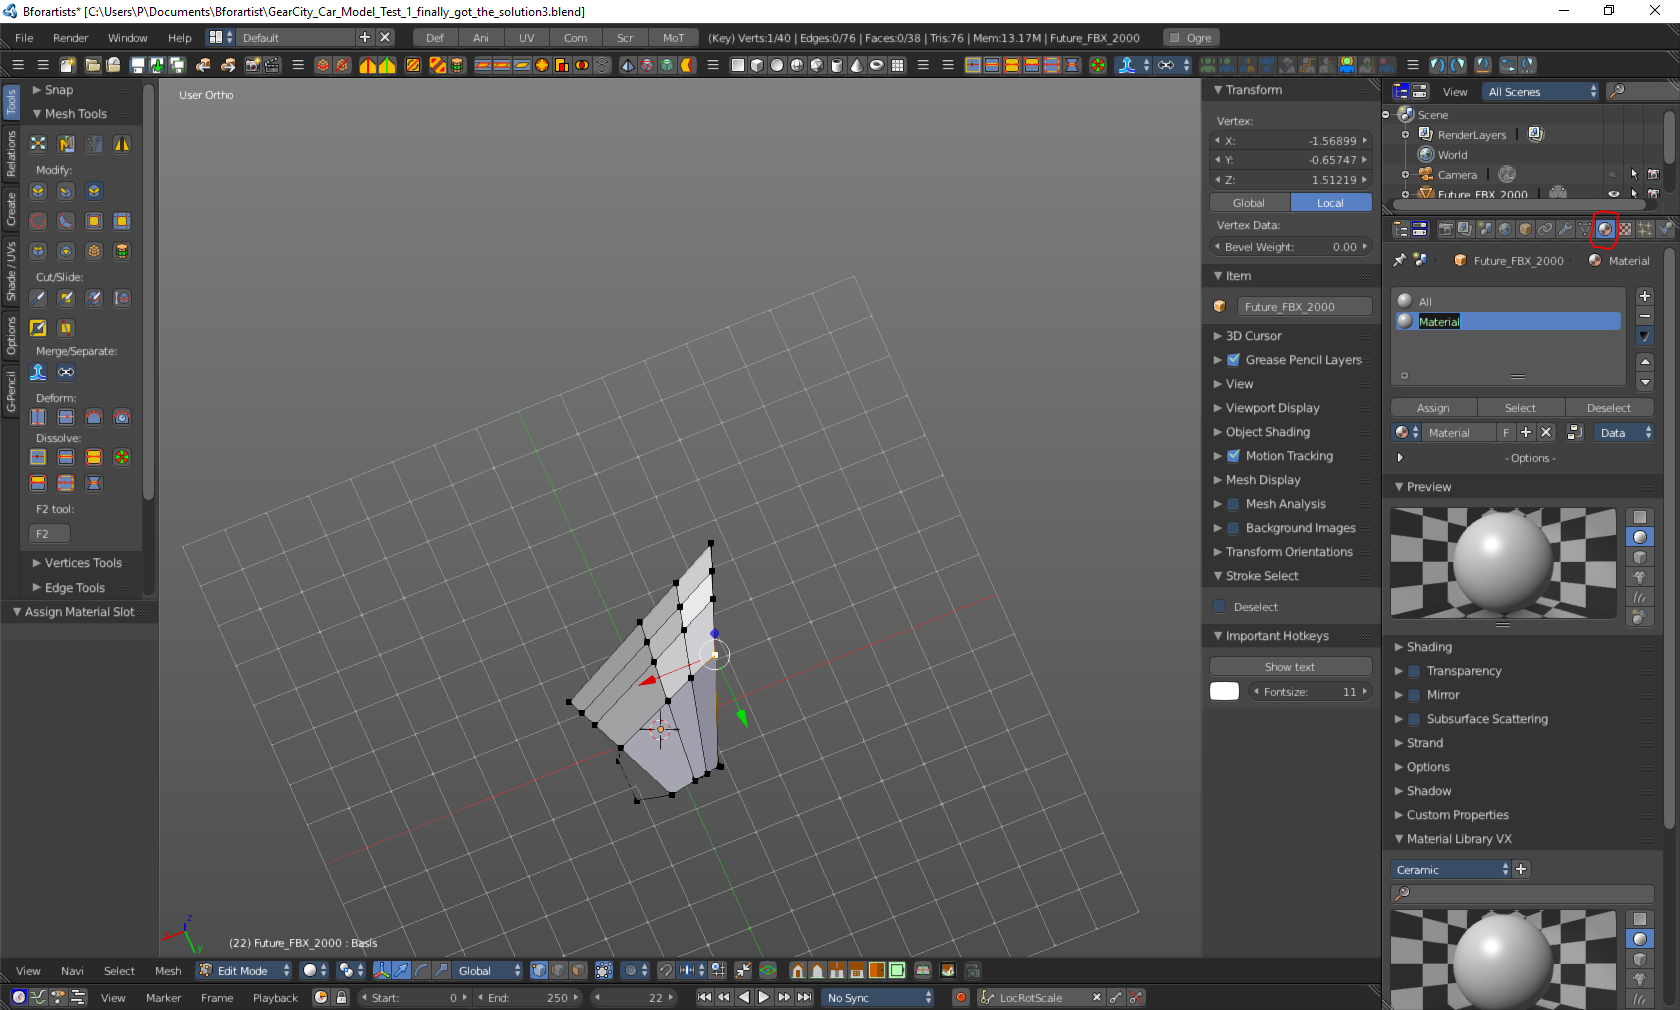The image size is (1680, 1010).
Task: Open the No Sync dropdown
Action: (x=878, y=997)
